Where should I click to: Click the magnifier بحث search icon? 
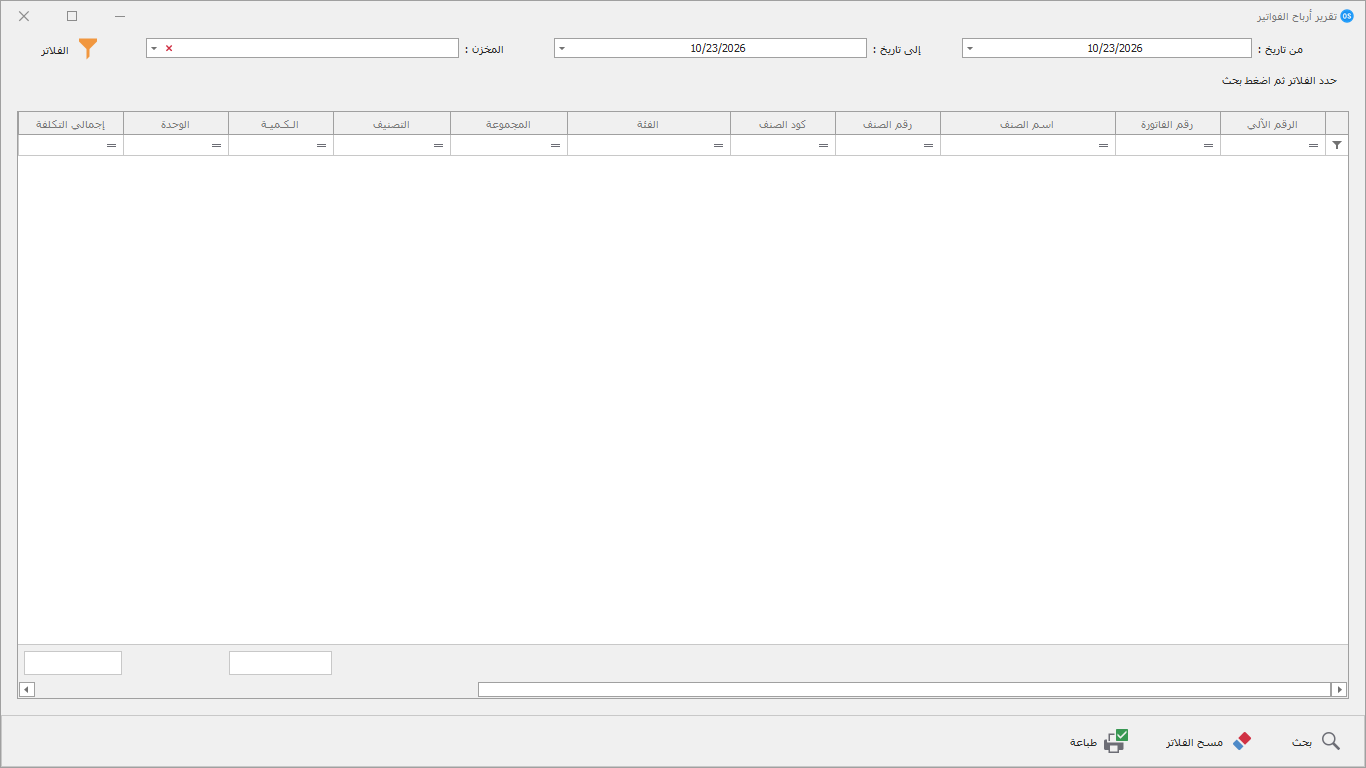pos(1331,741)
